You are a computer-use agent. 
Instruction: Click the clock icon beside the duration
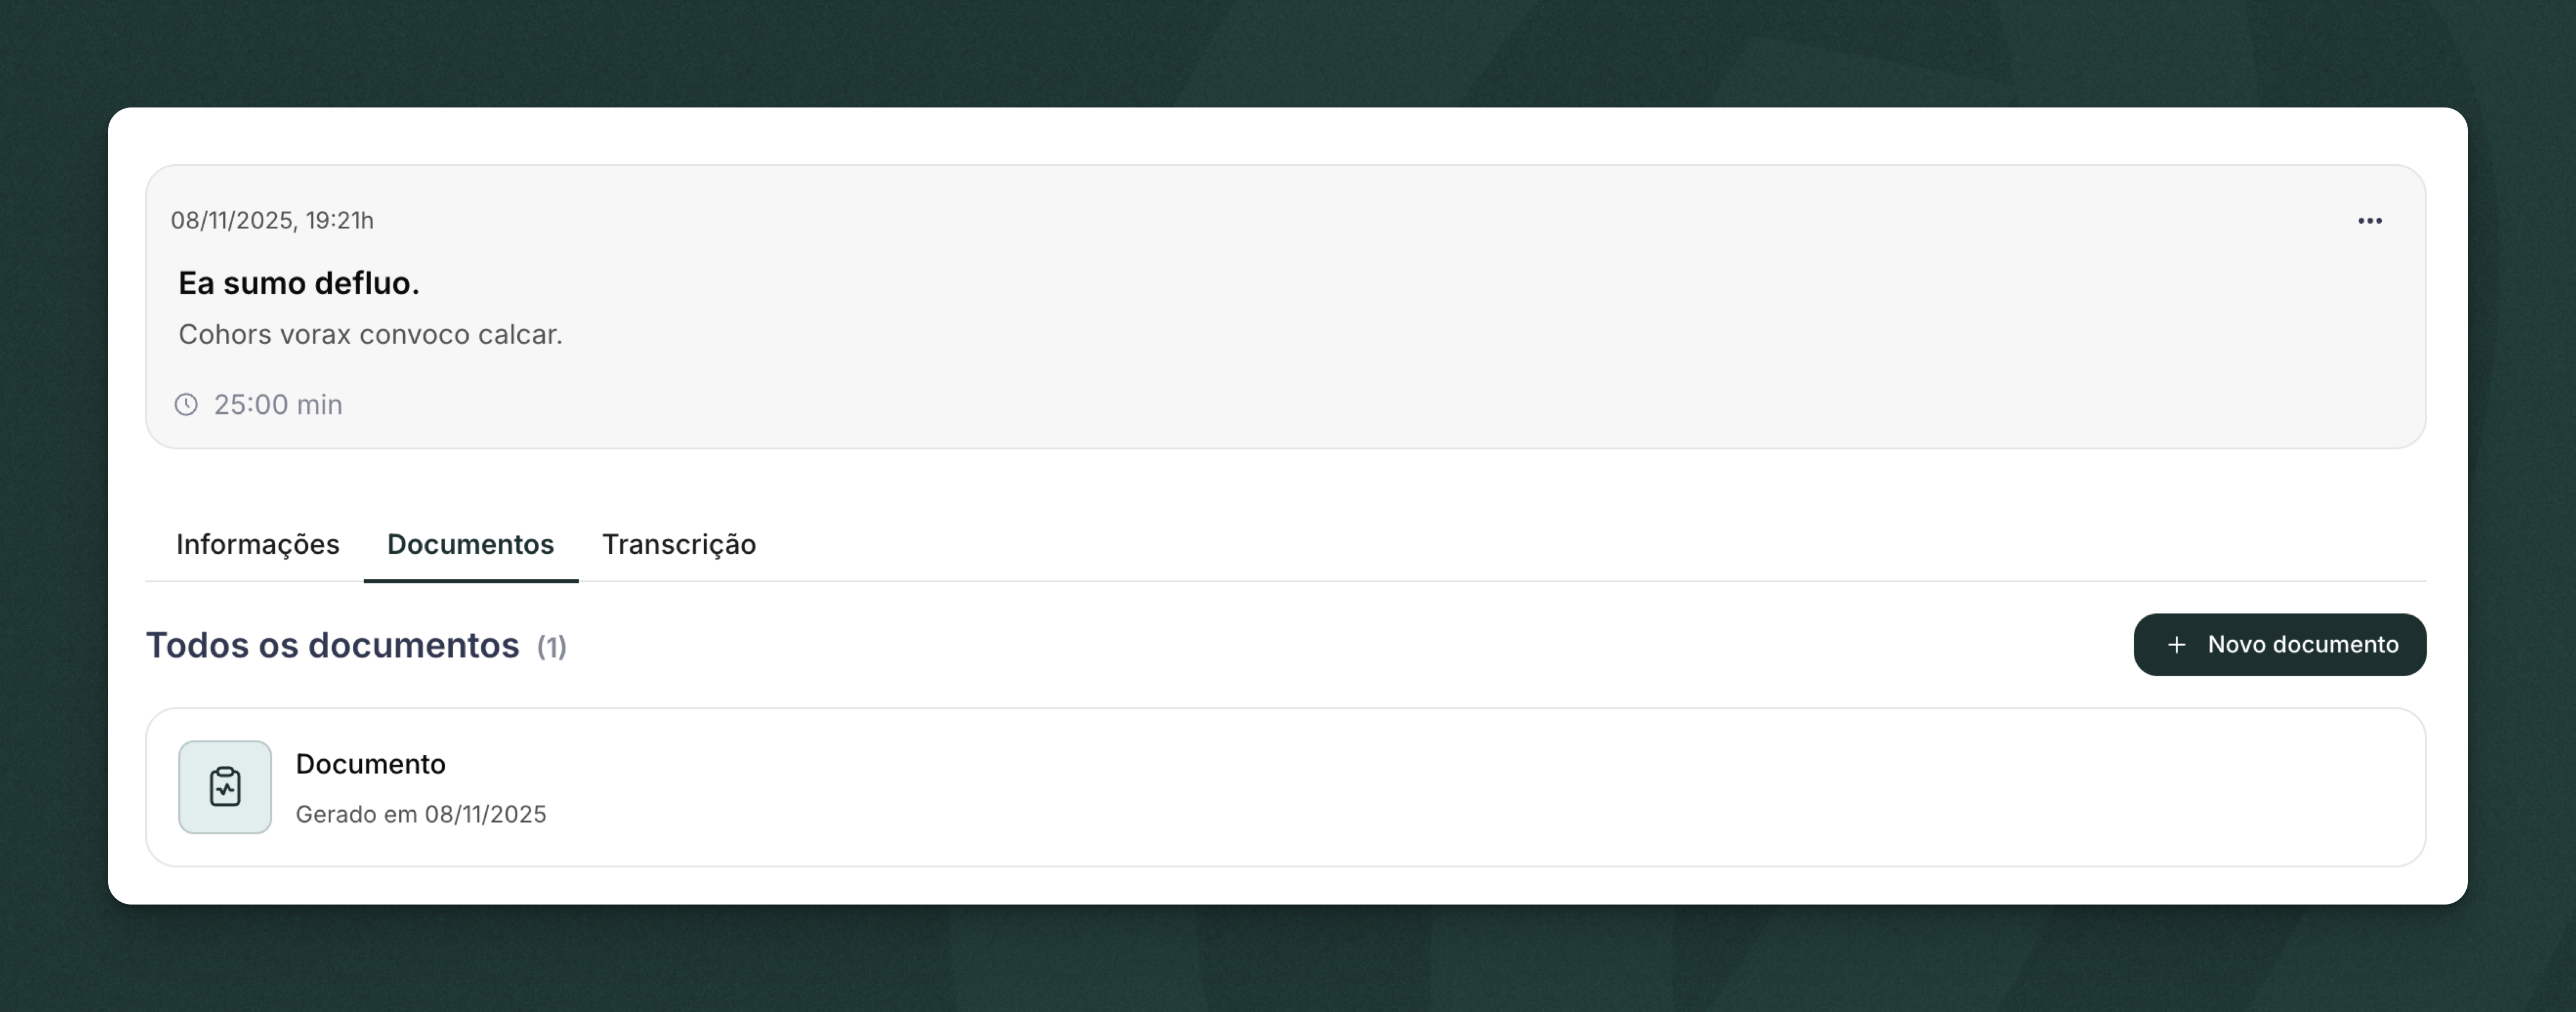[x=186, y=405]
